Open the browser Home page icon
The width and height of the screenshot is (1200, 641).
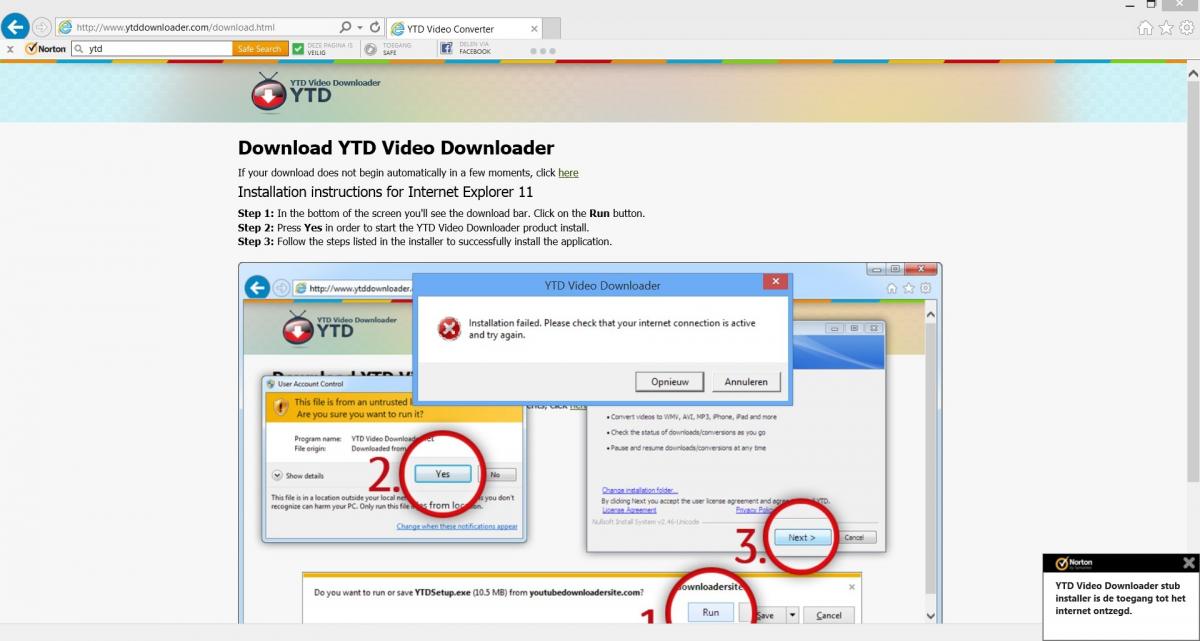coord(1145,28)
